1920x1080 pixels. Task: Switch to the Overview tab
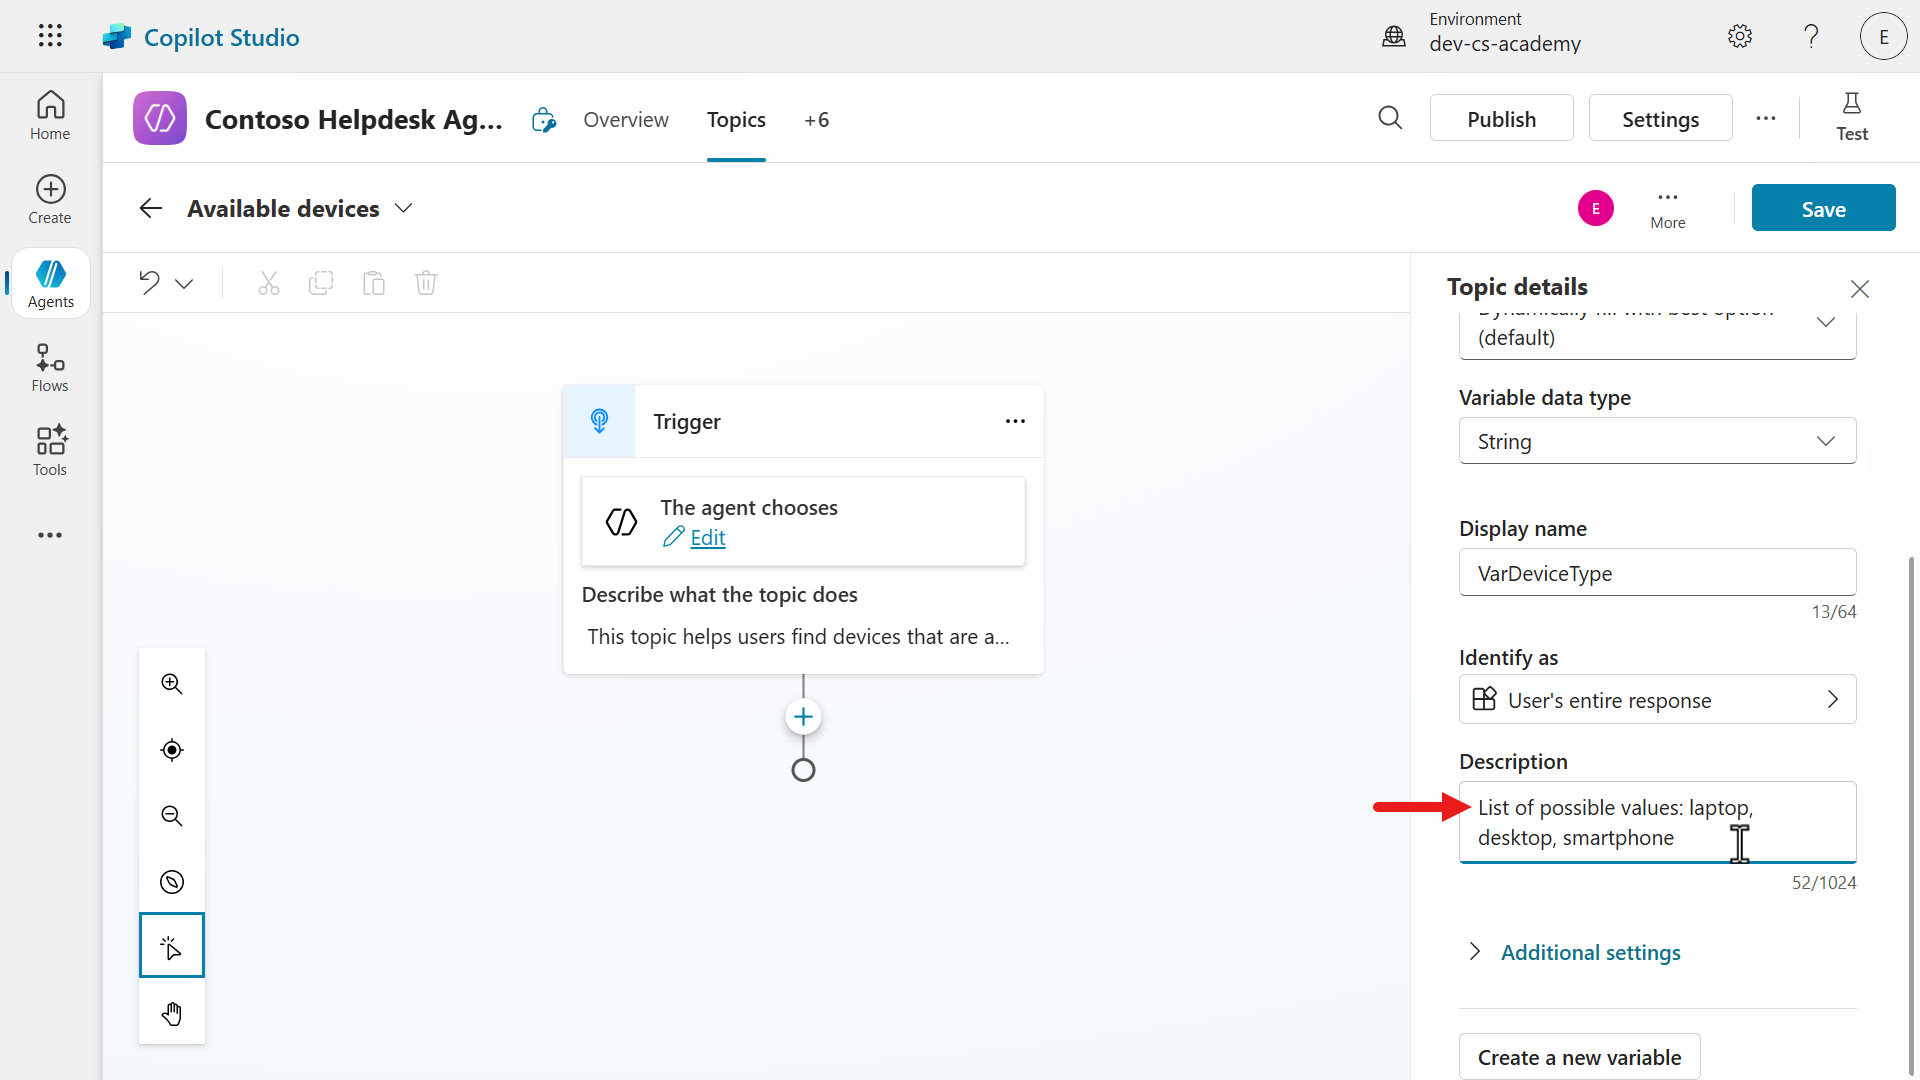pos(626,120)
